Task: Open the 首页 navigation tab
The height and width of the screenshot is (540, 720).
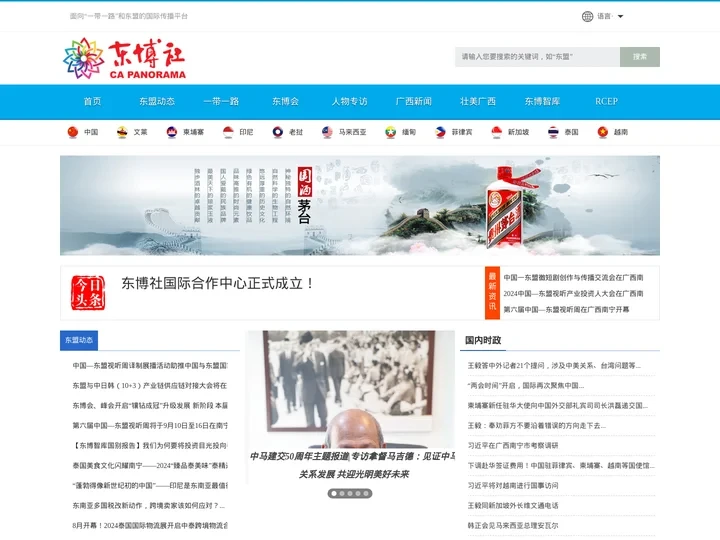Action: click(x=92, y=101)
